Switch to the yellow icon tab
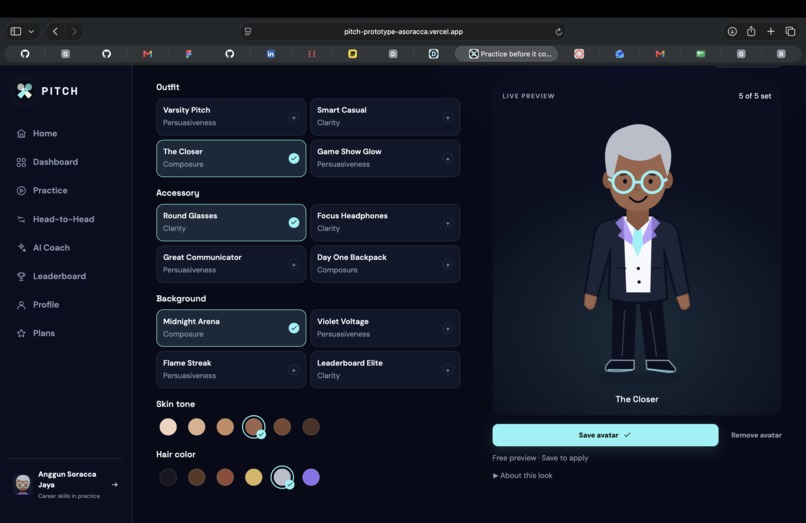The width and height of the screenshot is (806, 523). click(352, 53)
